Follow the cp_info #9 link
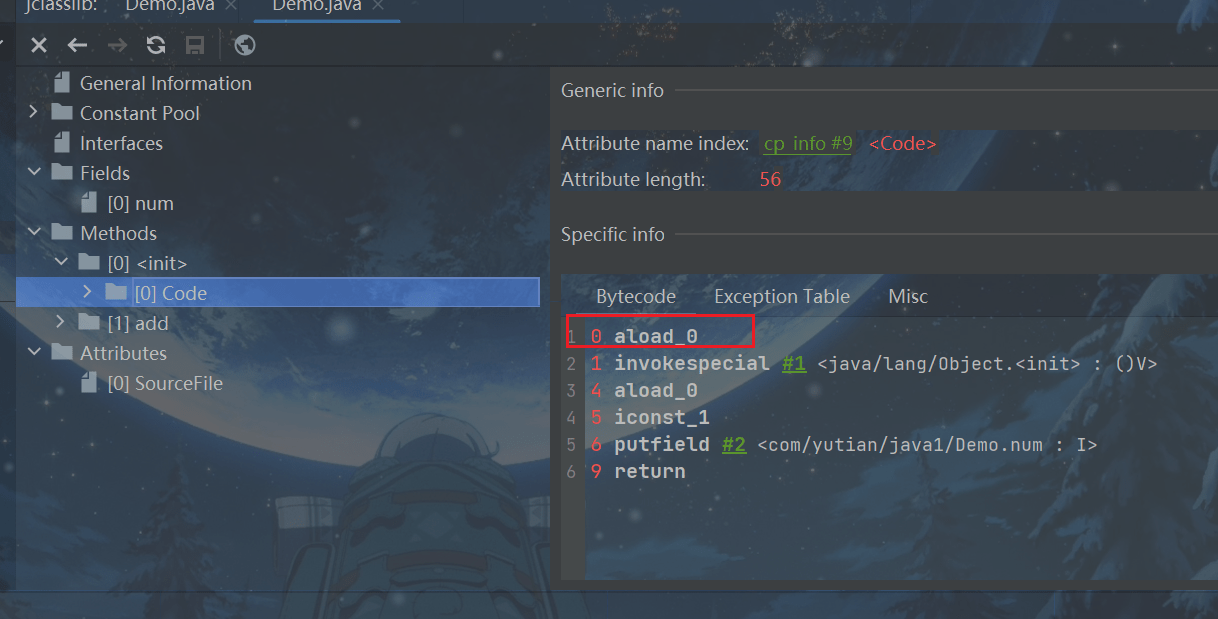The image size is (1218, 619). [x=807, y=144]
